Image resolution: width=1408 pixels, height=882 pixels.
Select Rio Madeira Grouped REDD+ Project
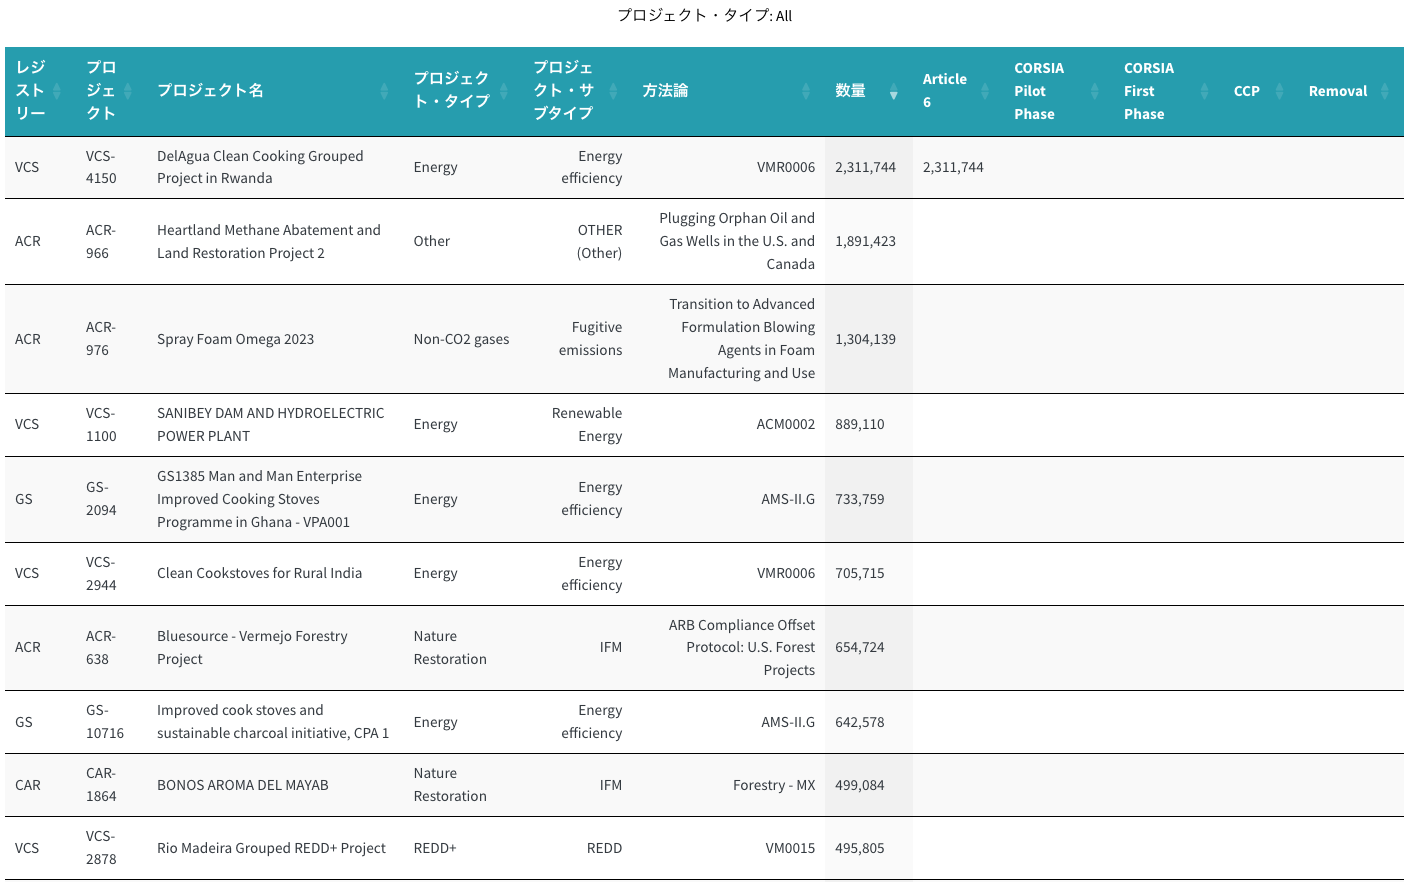[271, 848]
